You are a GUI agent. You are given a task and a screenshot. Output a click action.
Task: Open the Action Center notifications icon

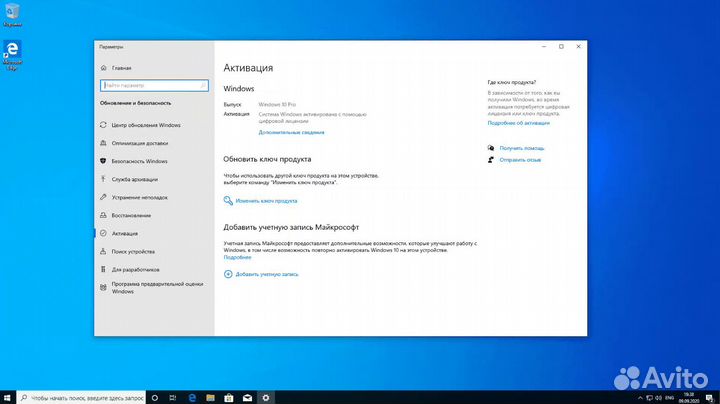point(709,398)
